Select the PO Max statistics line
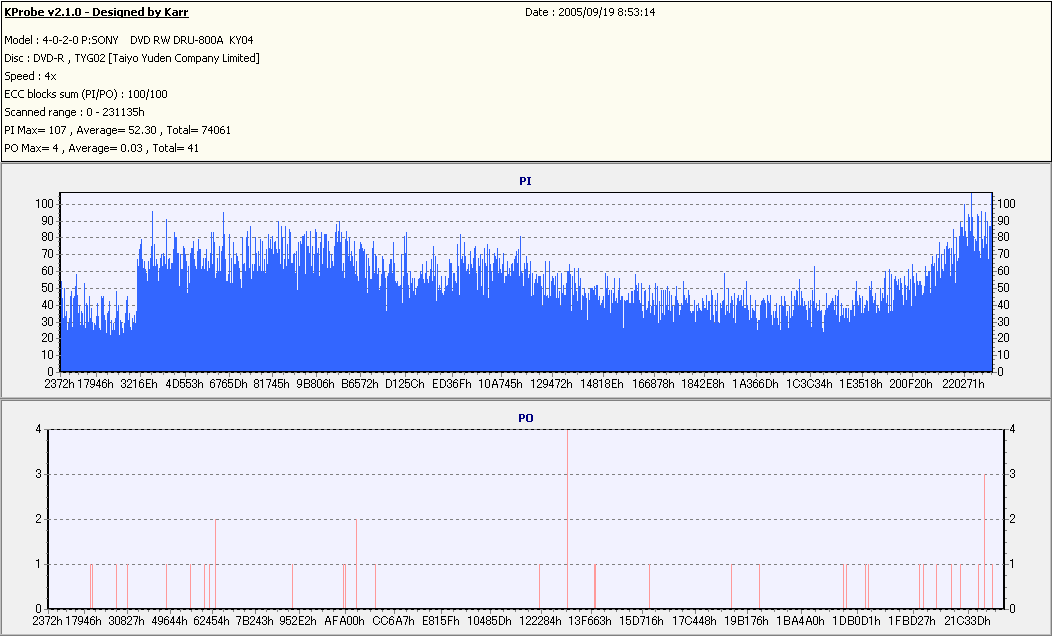 (101, 148)
